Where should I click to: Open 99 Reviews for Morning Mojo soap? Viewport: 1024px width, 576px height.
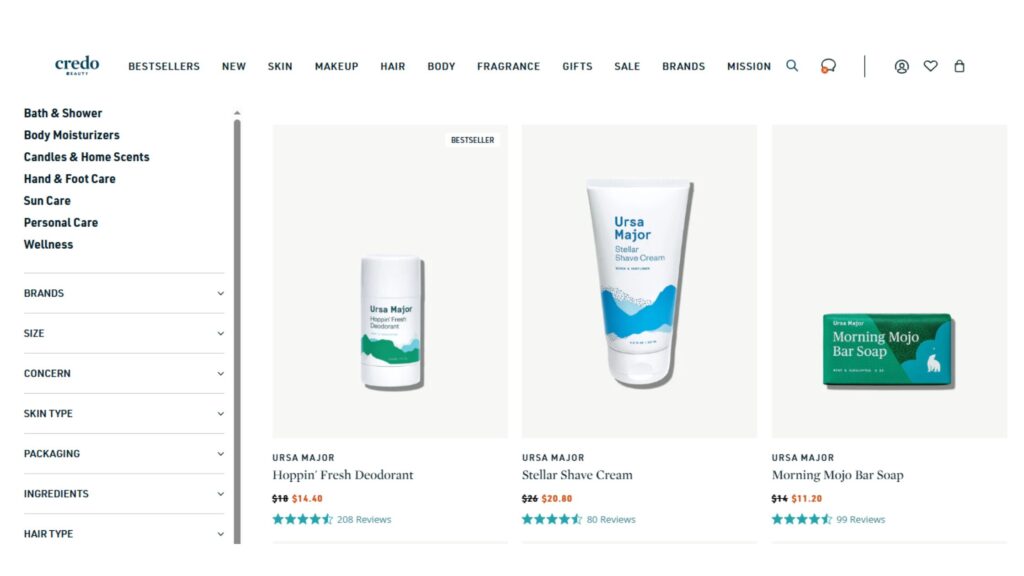[861, 519]
